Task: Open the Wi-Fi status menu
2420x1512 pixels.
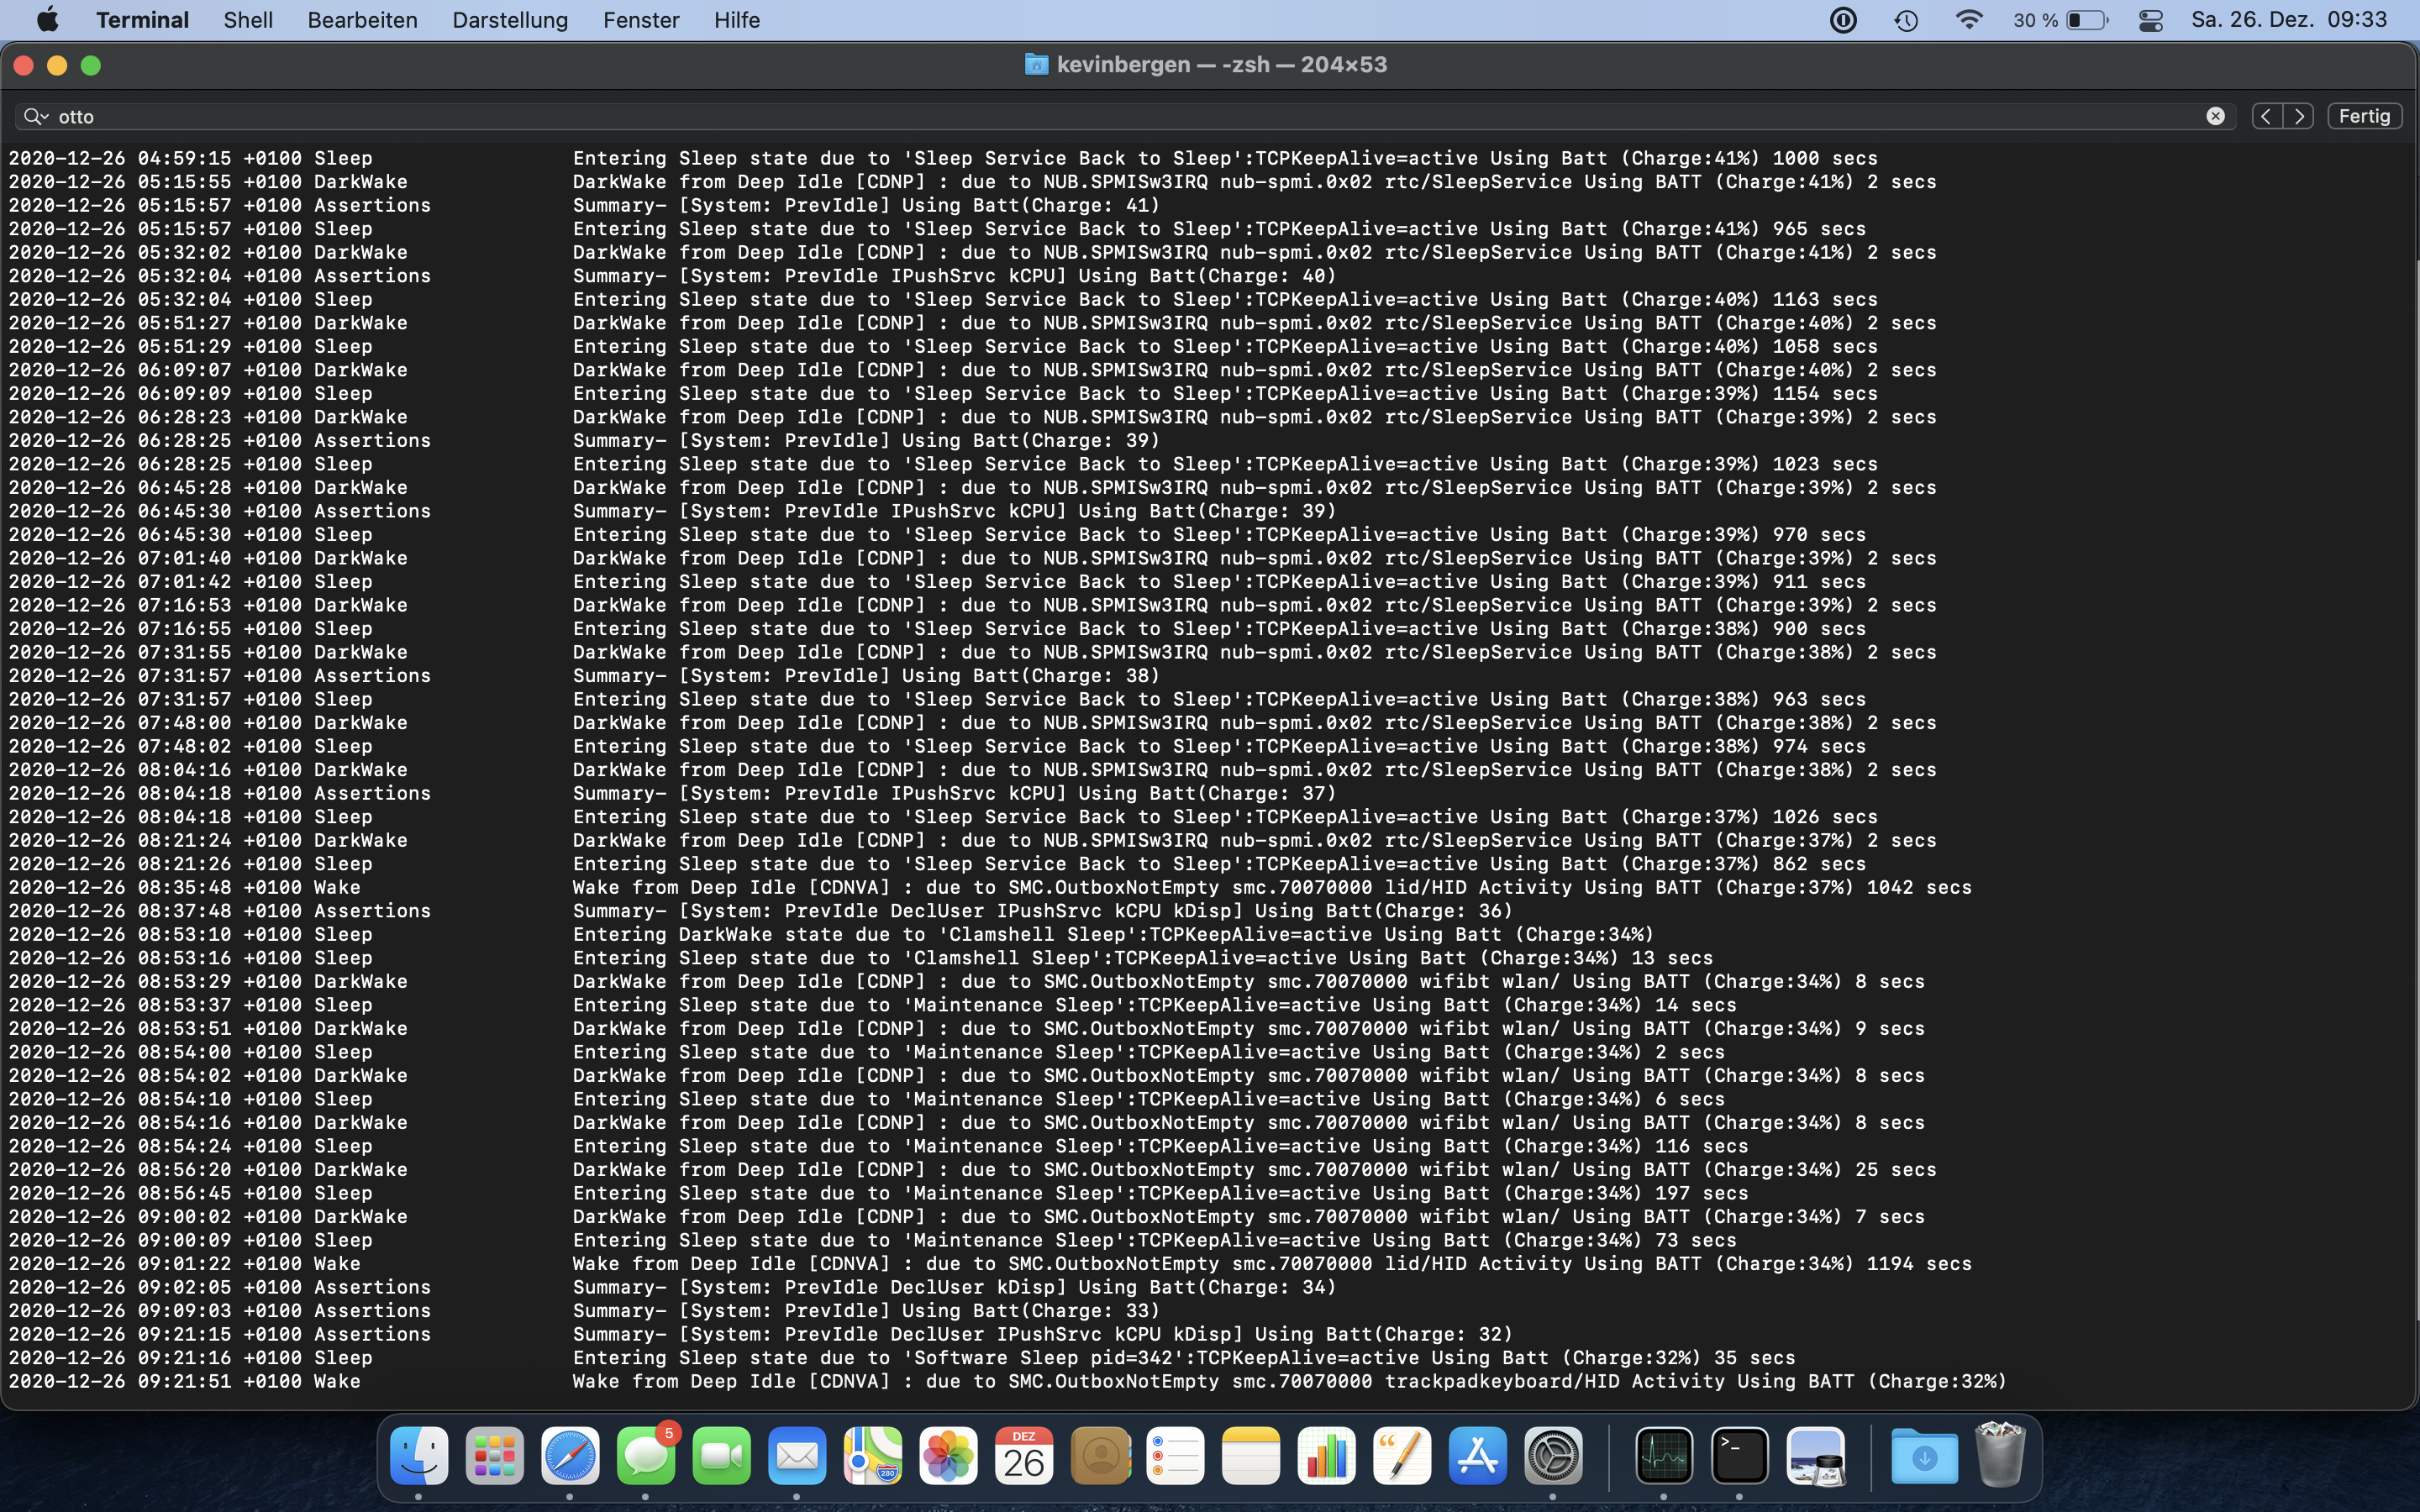Action: [1968, 20]
